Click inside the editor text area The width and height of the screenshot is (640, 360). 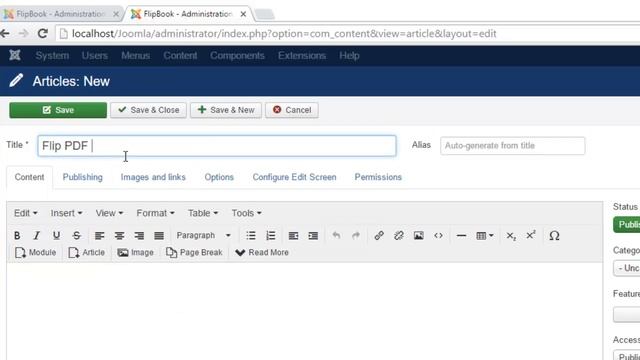coord(304,310)
